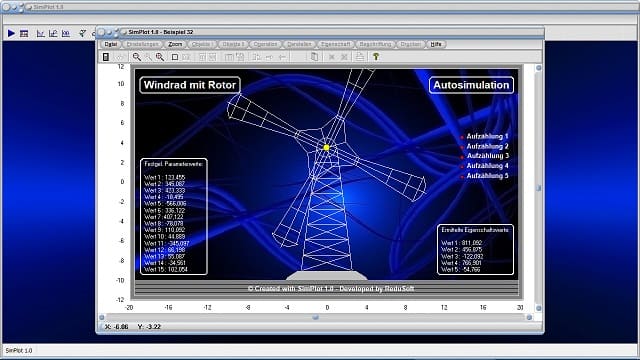This screenshot has height=360, width=640.
Task: Click the 'SimPlot 1.0' status bar text
Action: (x=18, y=351)
